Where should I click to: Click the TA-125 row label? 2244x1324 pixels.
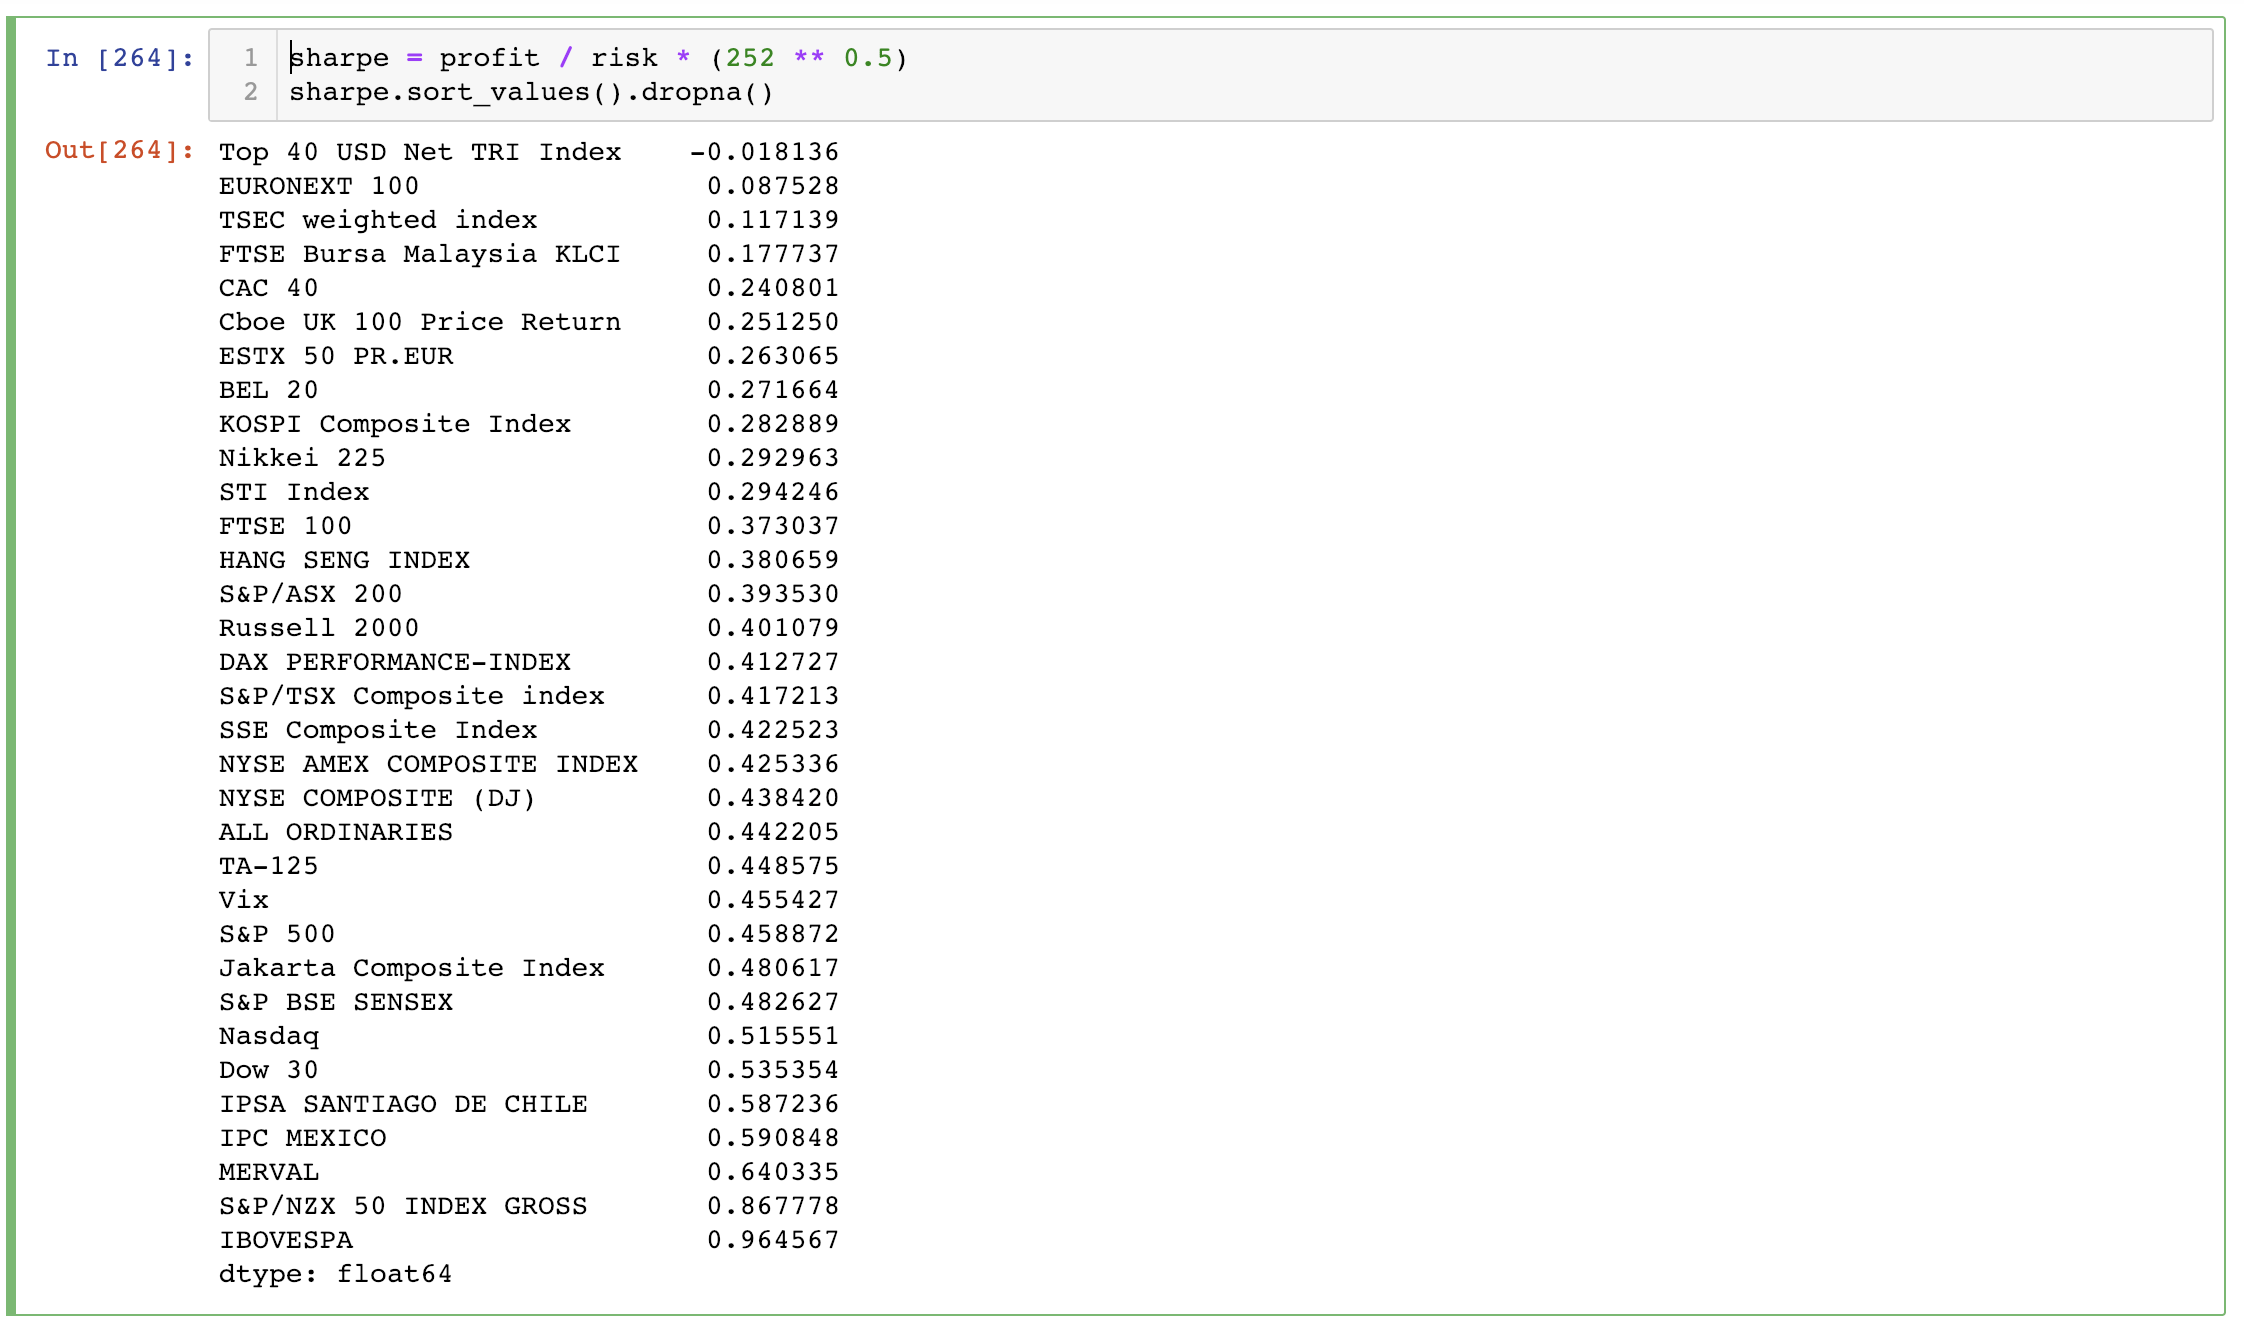pos(269,866)
